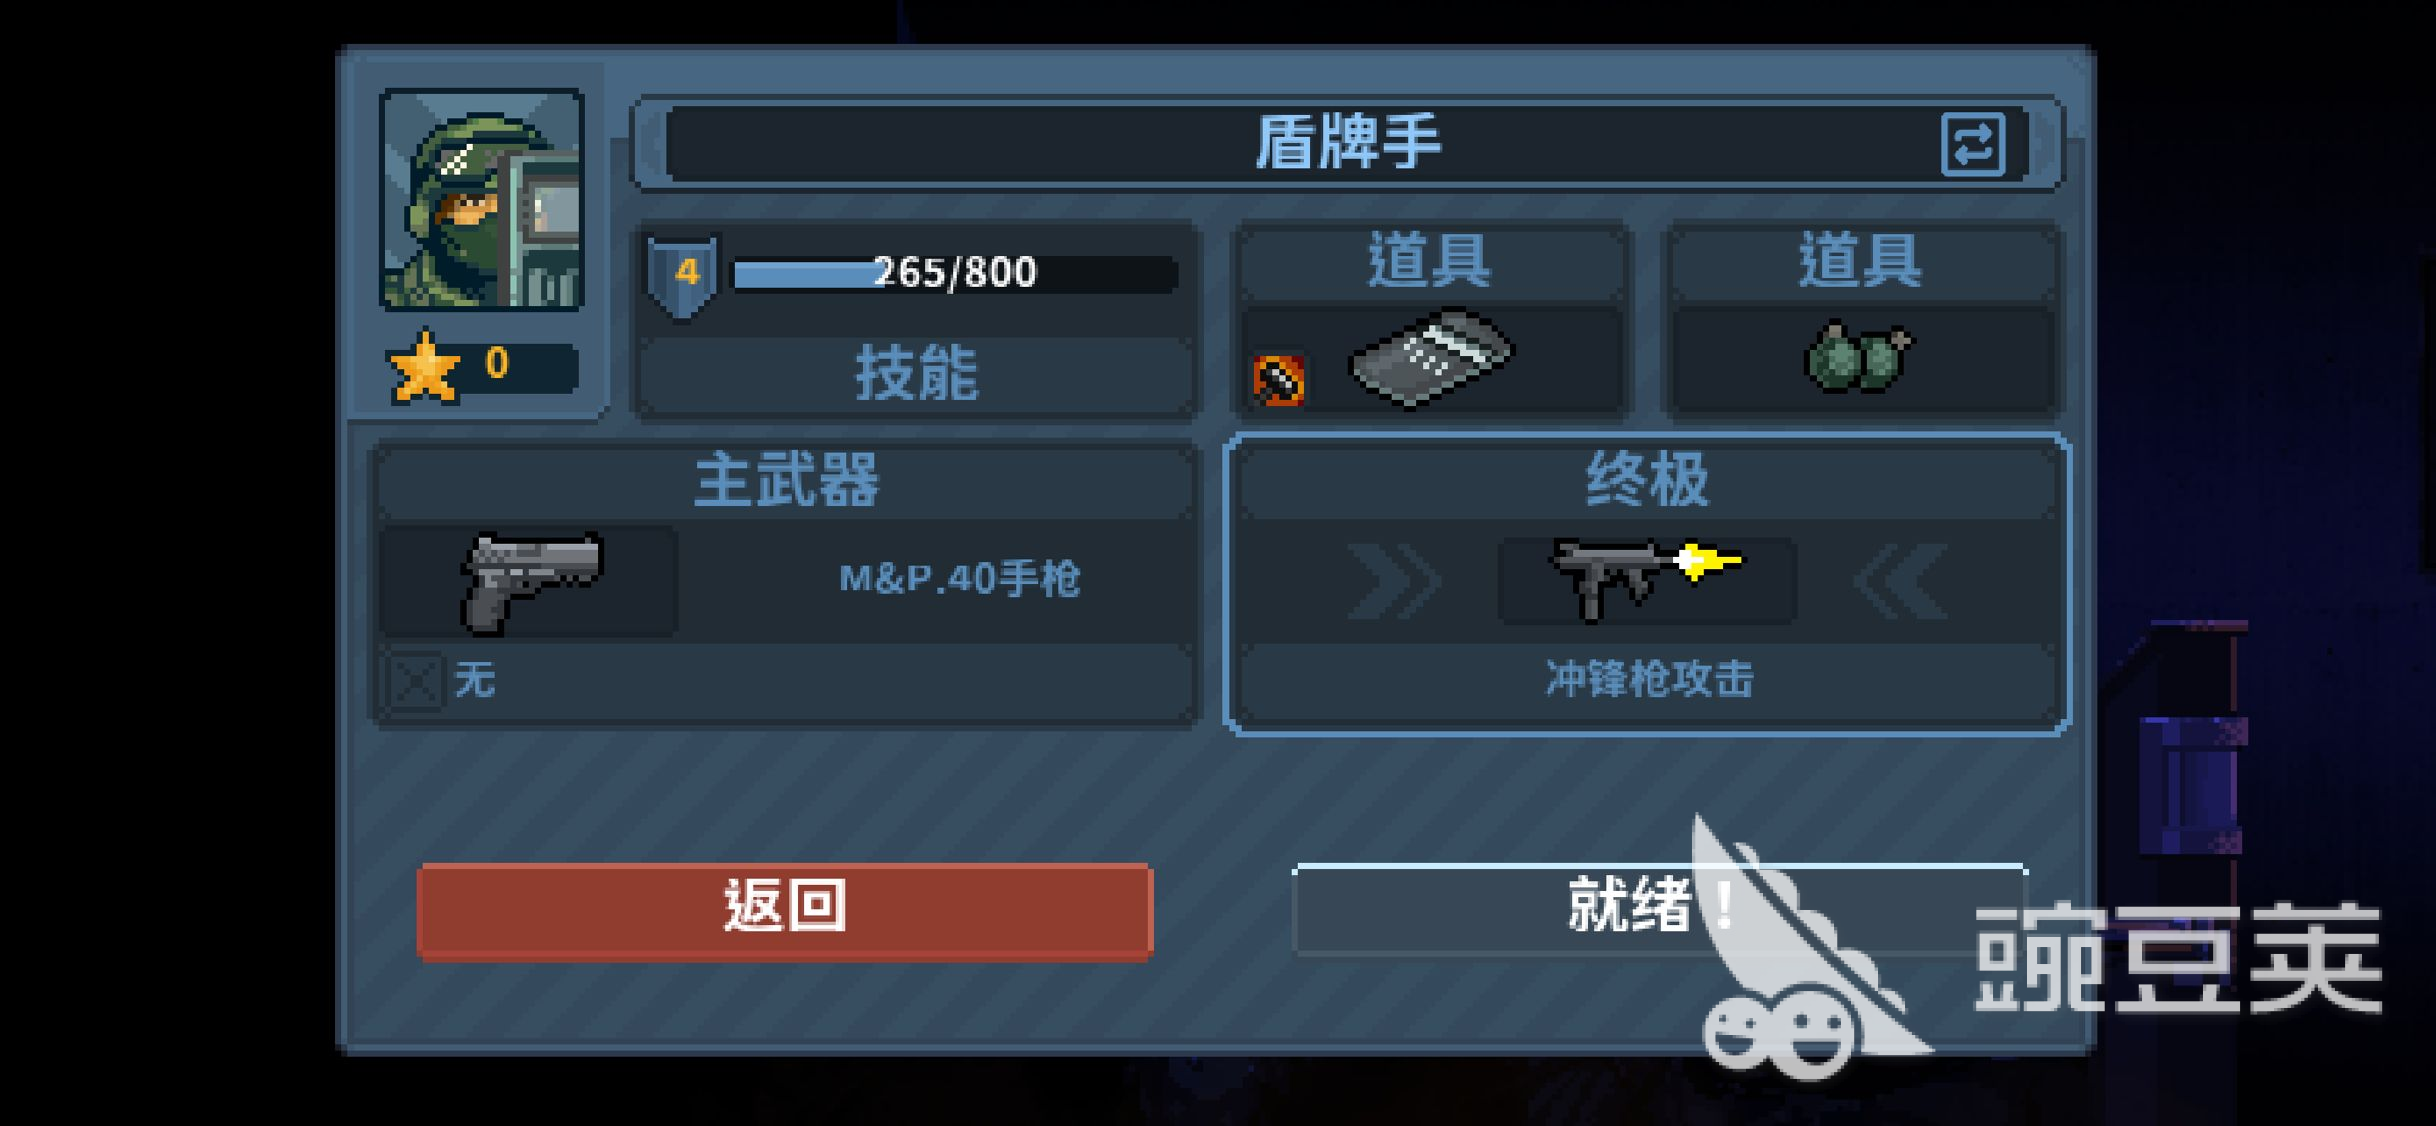Click the gold star rating icon
The height and width of the screenshot is (1126, 2436).
[x=425, y=367]
